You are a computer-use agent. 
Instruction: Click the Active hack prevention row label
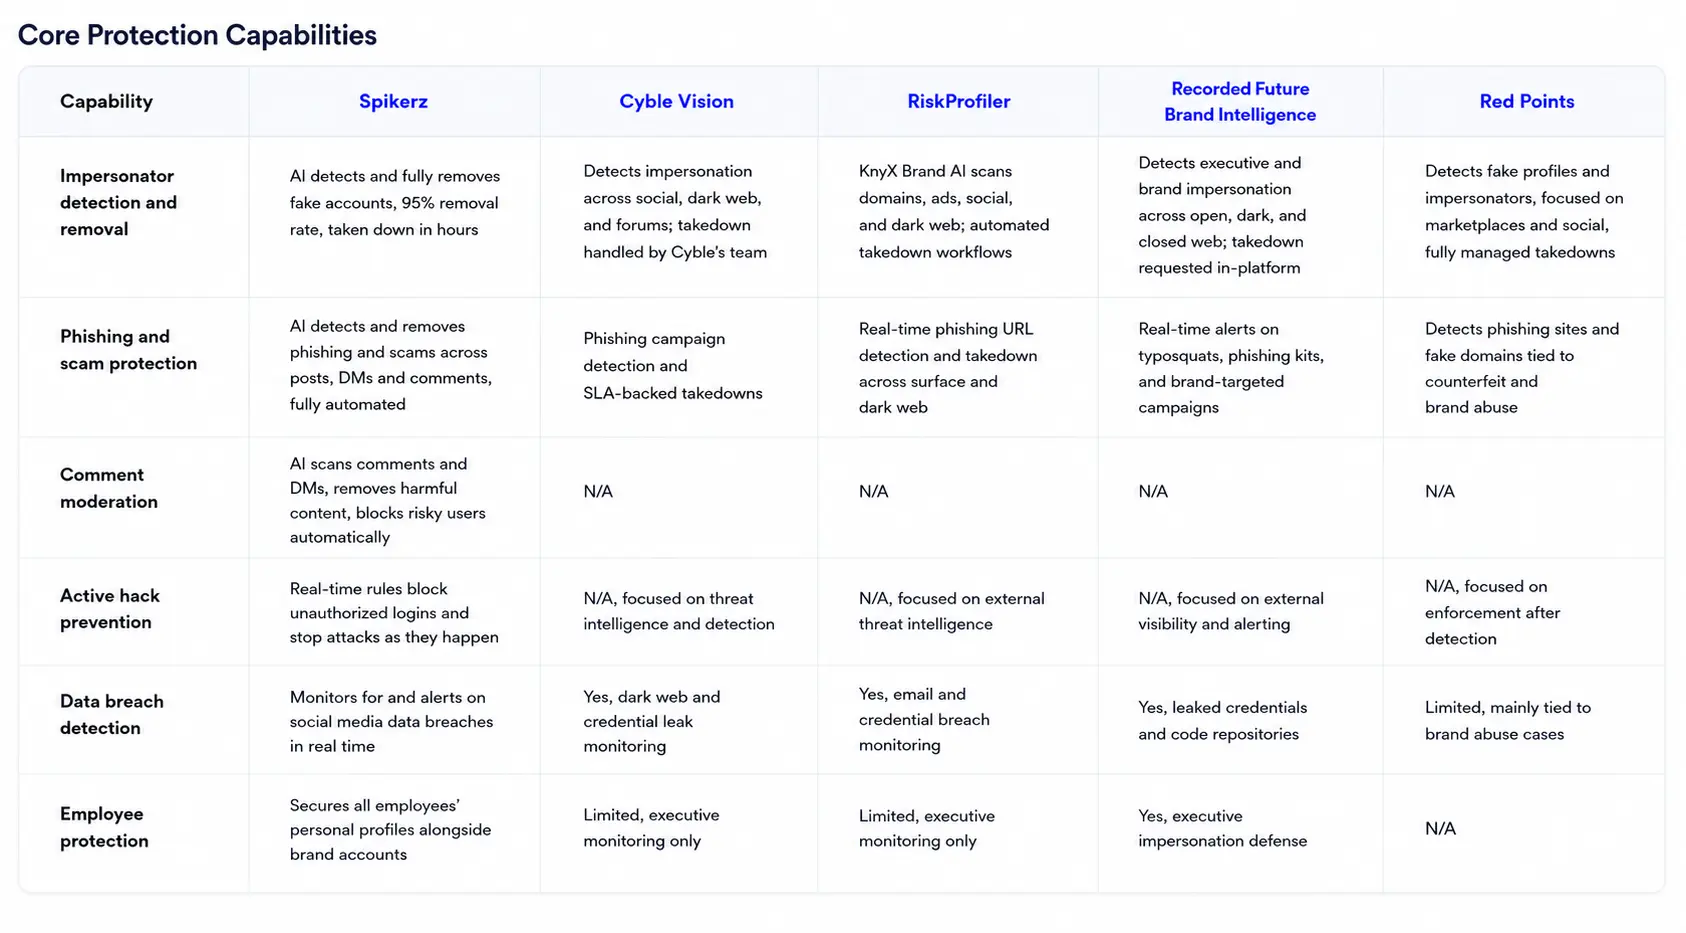click(x=109, y=608)
